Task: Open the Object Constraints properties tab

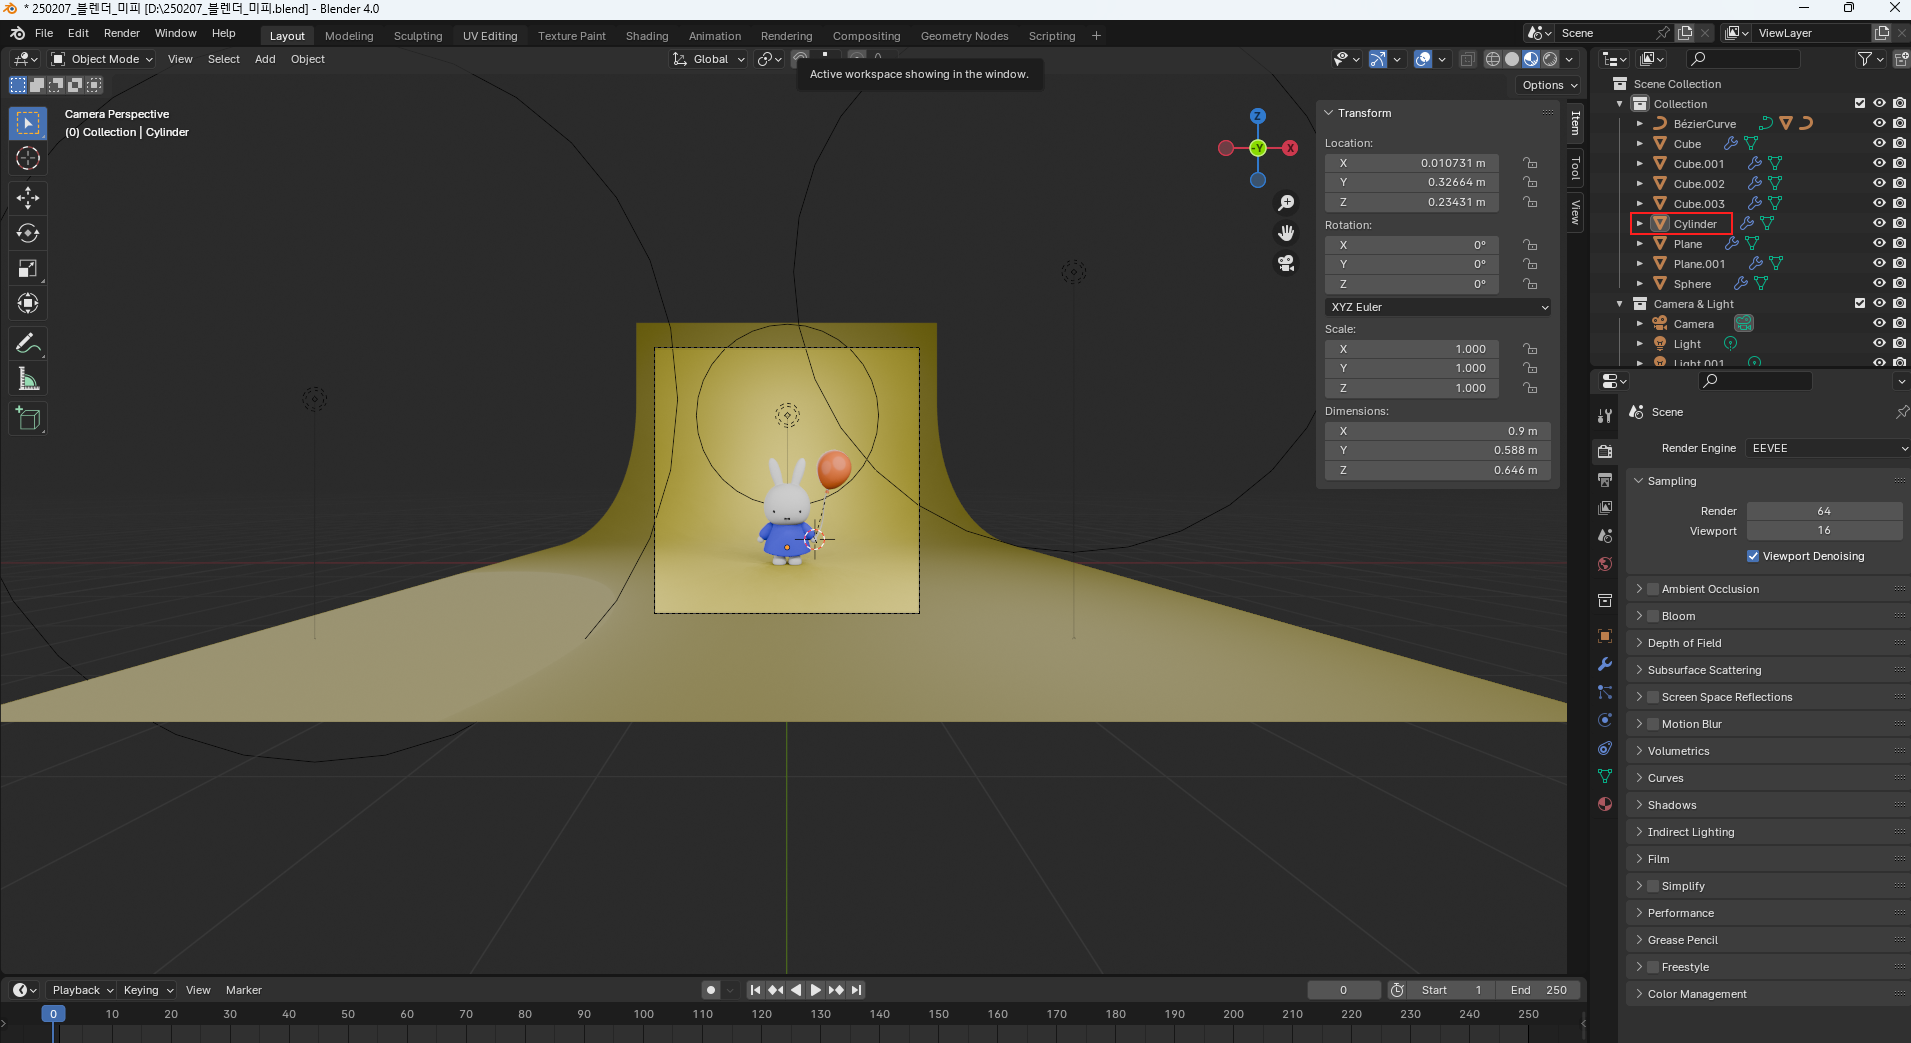Action: (x=1605, y=748)
